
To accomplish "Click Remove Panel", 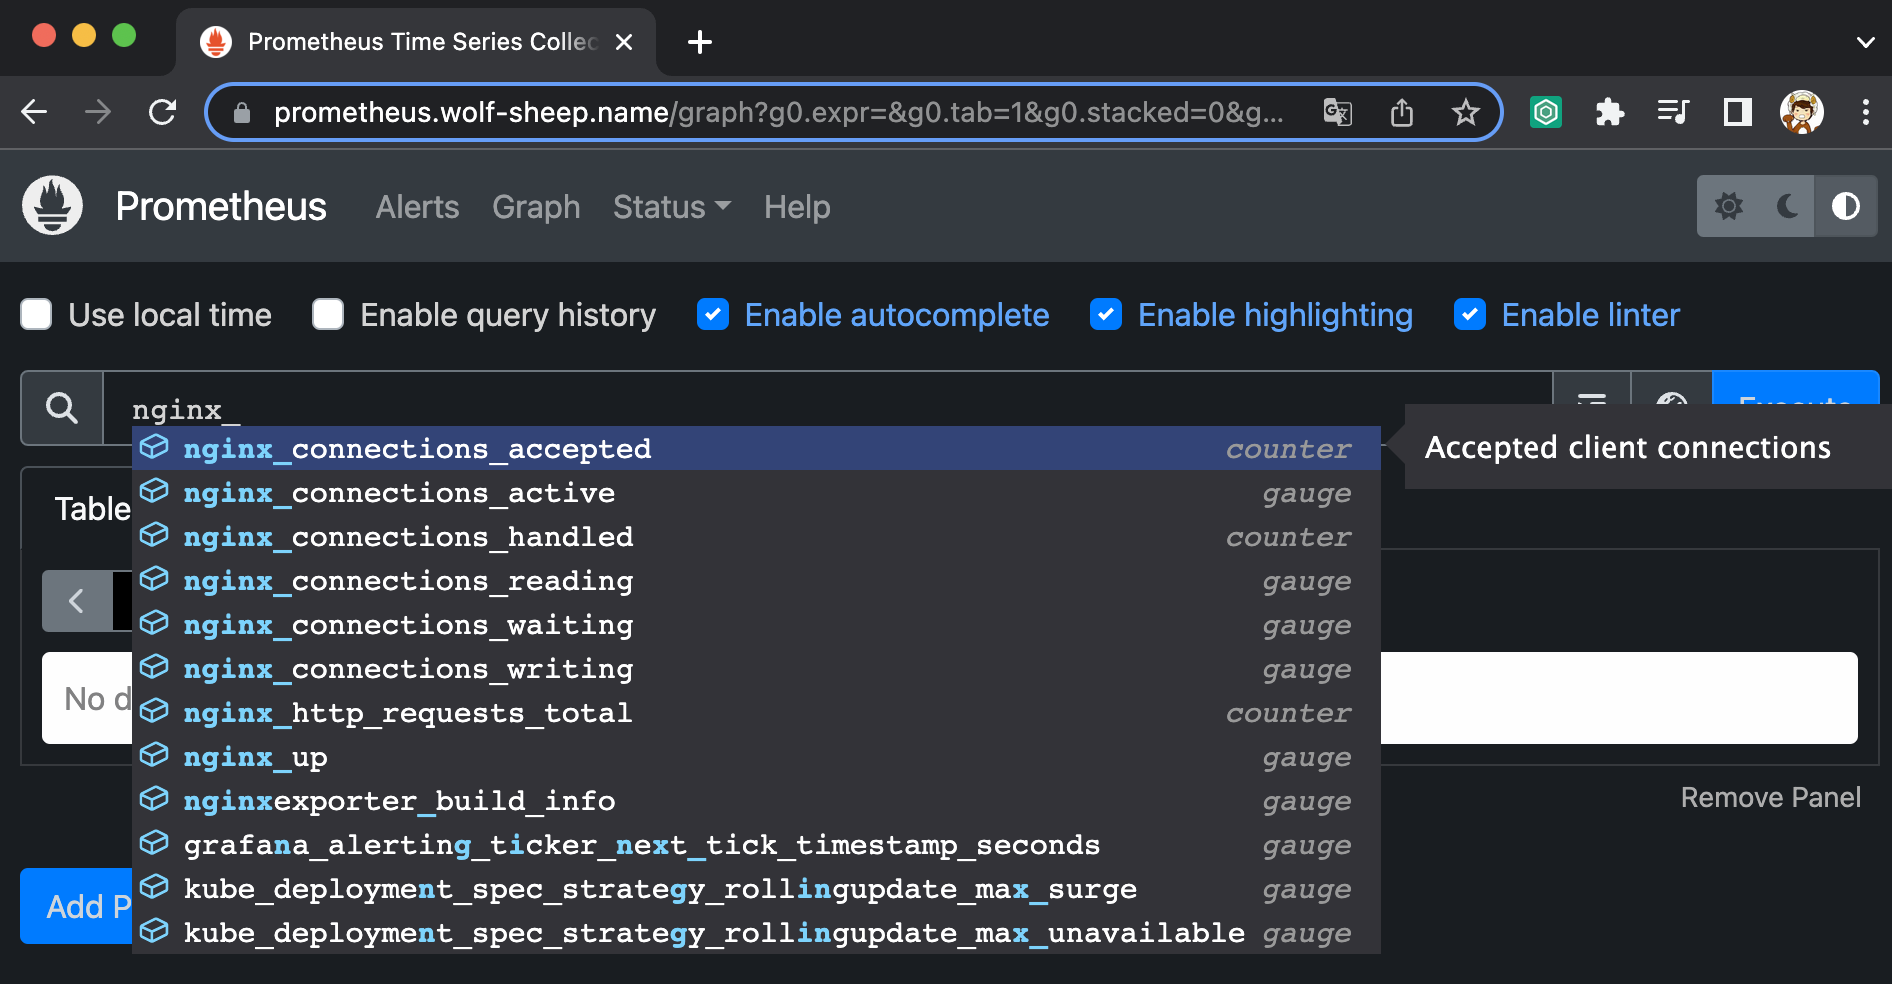I will 1770,797.
